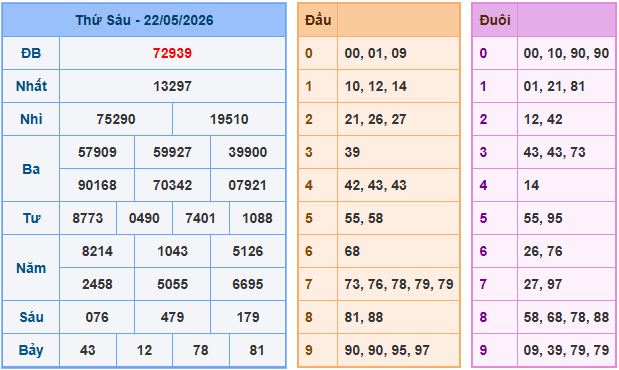The image size is (619, 370).
Task: Click the Sáu number 076
Action: [x=97, y=317]
